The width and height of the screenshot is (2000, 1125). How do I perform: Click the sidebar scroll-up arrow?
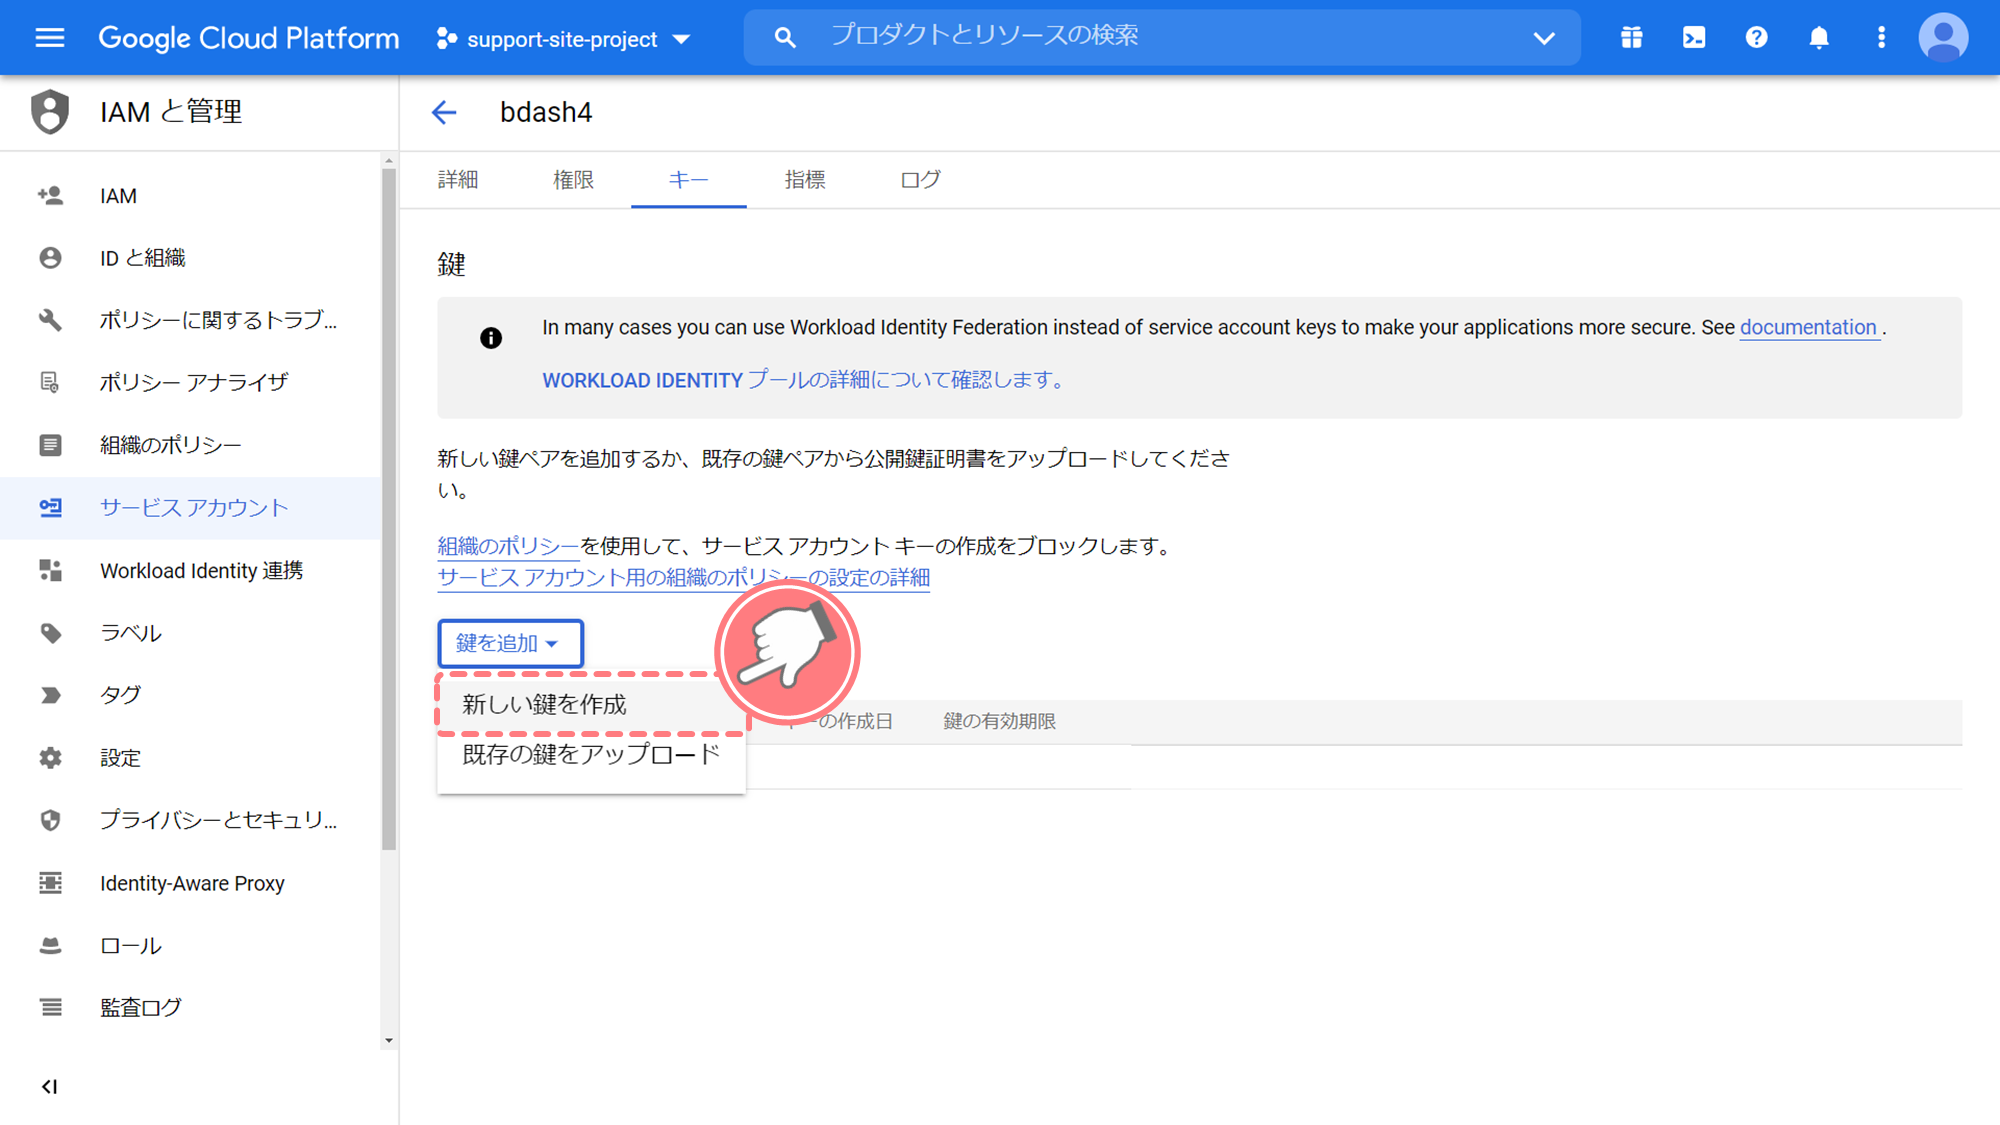(x=389, y=160)
